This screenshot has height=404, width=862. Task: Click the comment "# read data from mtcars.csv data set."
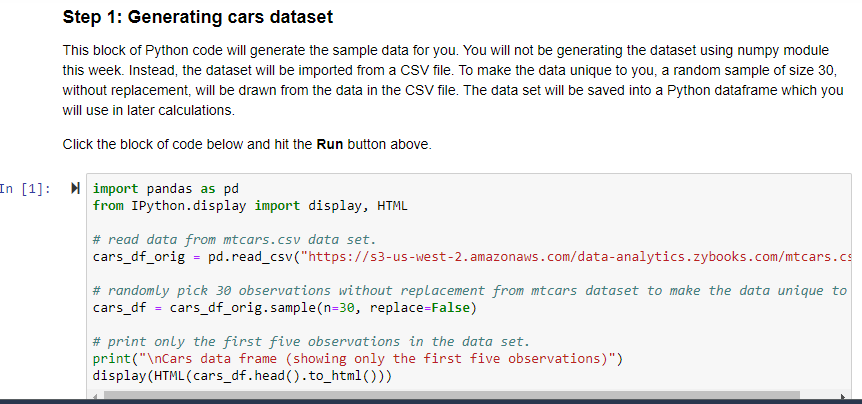[235, 240]
